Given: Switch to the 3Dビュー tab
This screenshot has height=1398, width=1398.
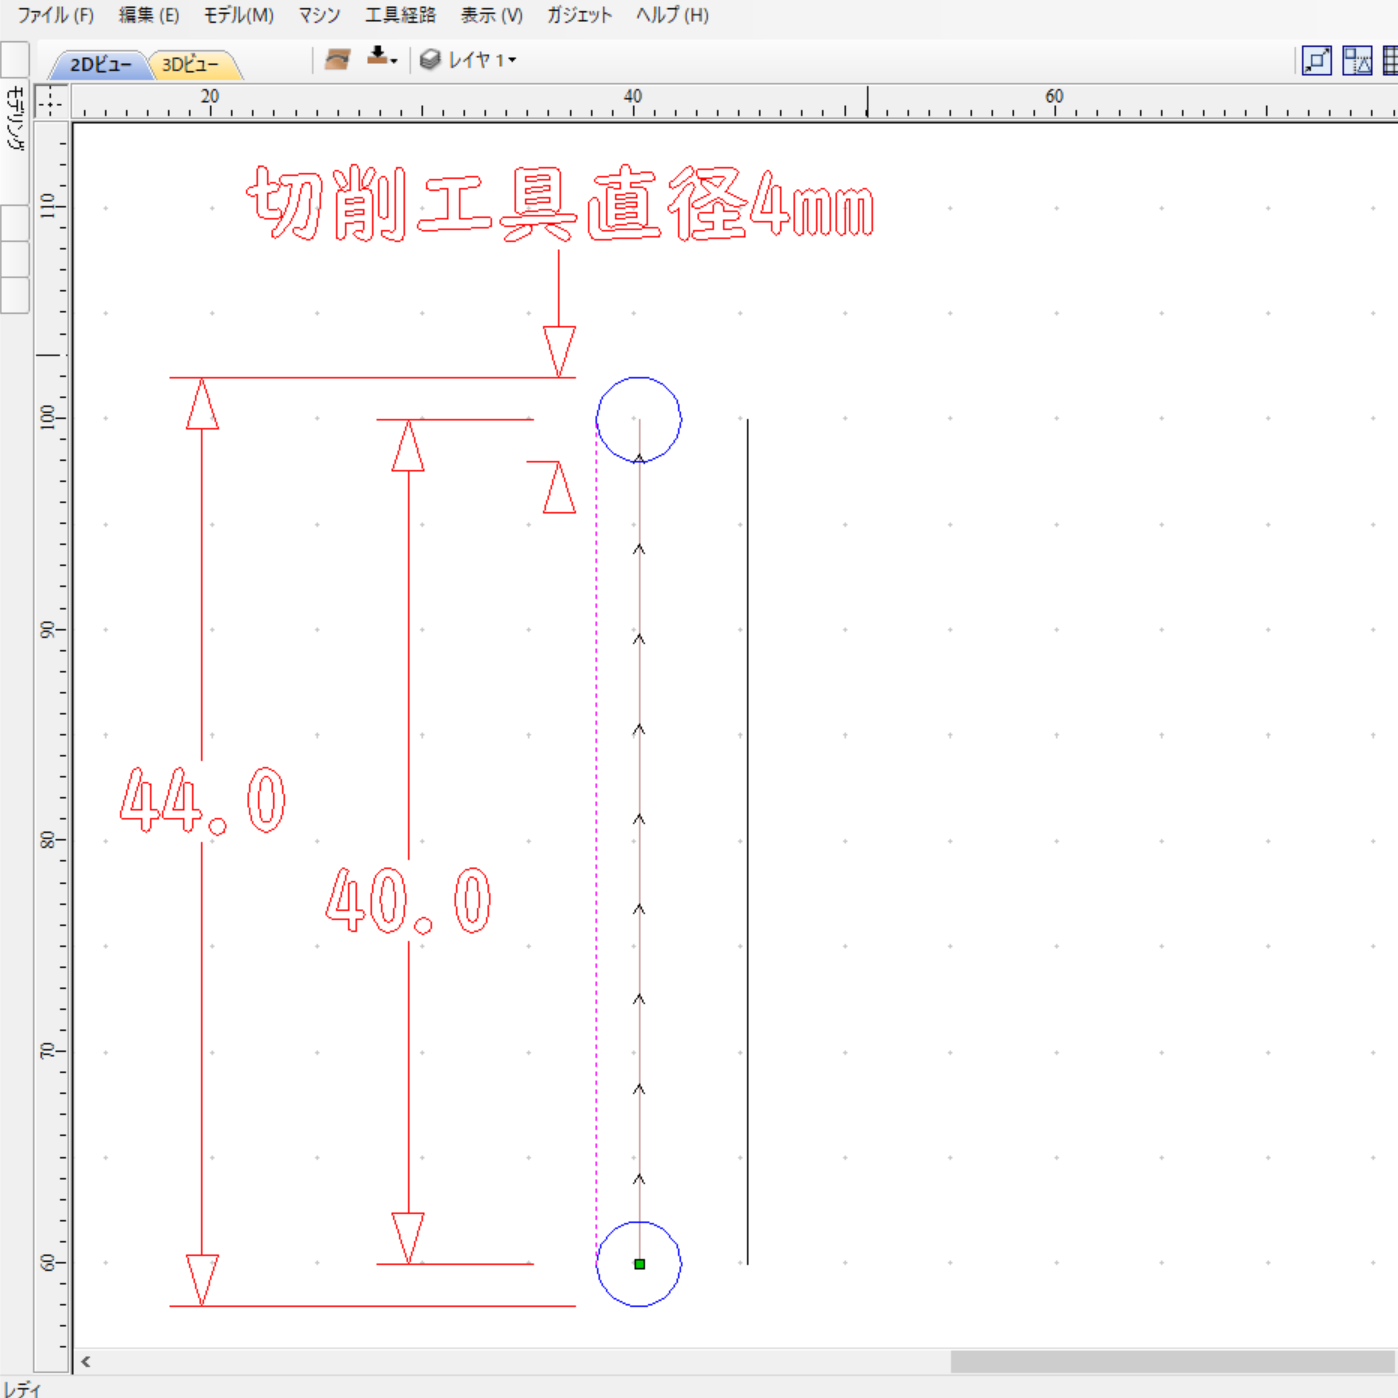Looking at the screenshot, I should [192, 64].
